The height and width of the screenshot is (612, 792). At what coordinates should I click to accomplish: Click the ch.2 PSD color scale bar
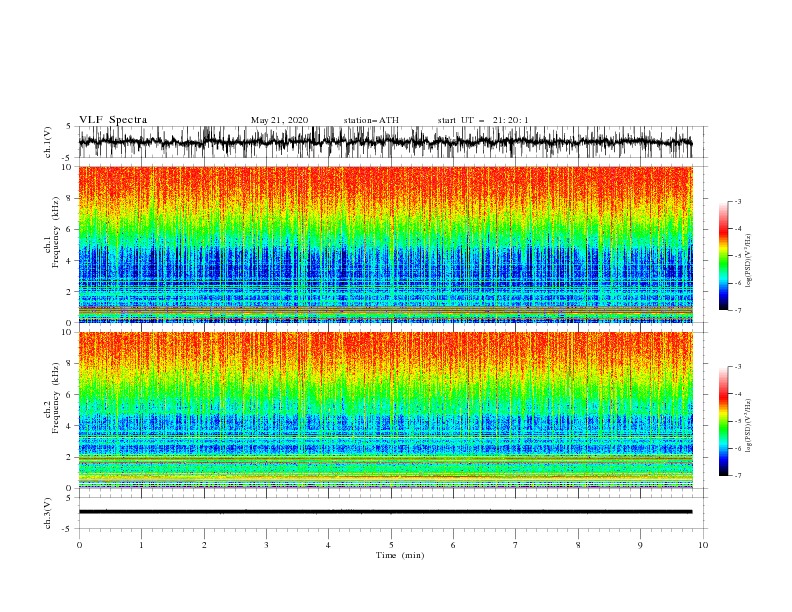(723, 421)
